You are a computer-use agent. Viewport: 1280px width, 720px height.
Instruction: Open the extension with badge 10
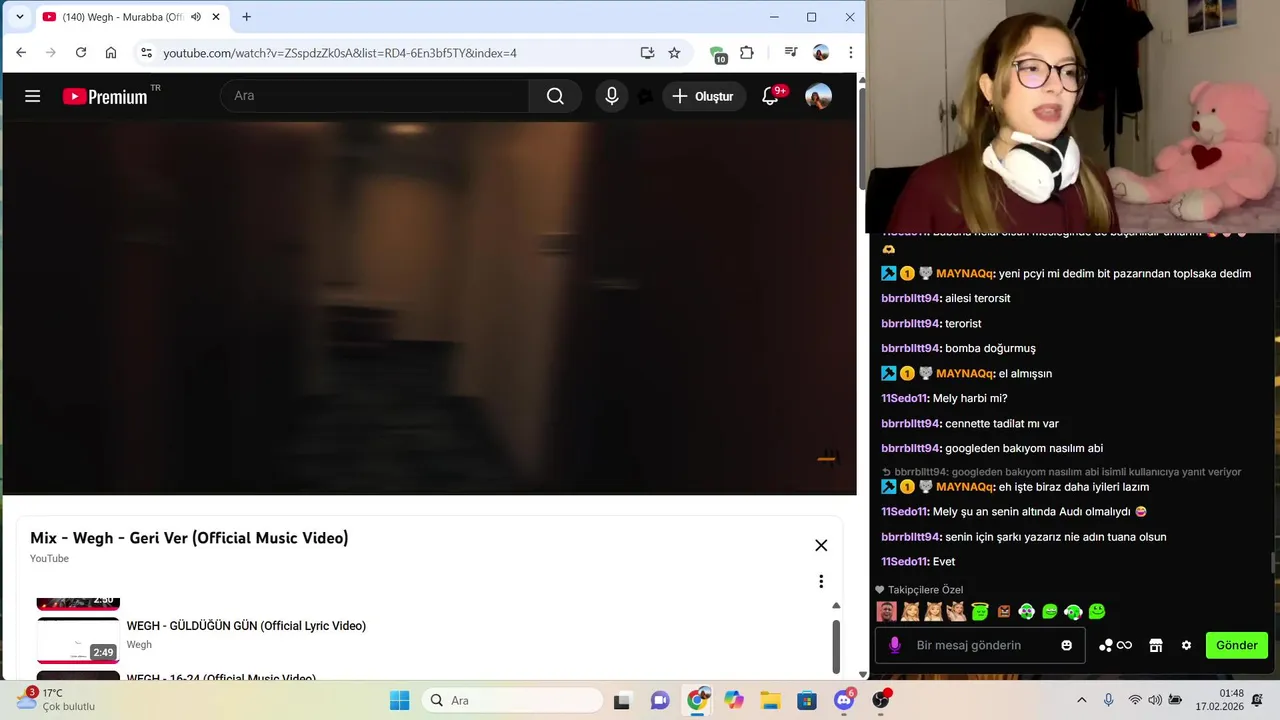click(717, 54)
